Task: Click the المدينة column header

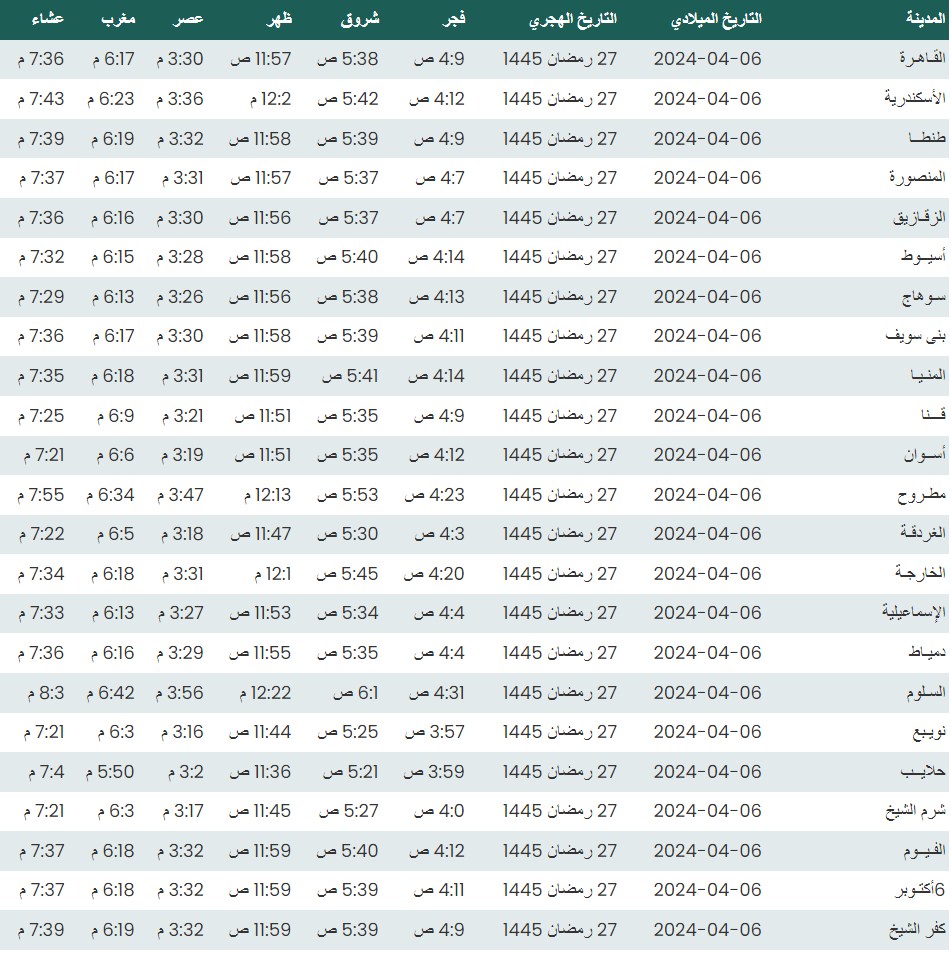Action: coord(911,19)
